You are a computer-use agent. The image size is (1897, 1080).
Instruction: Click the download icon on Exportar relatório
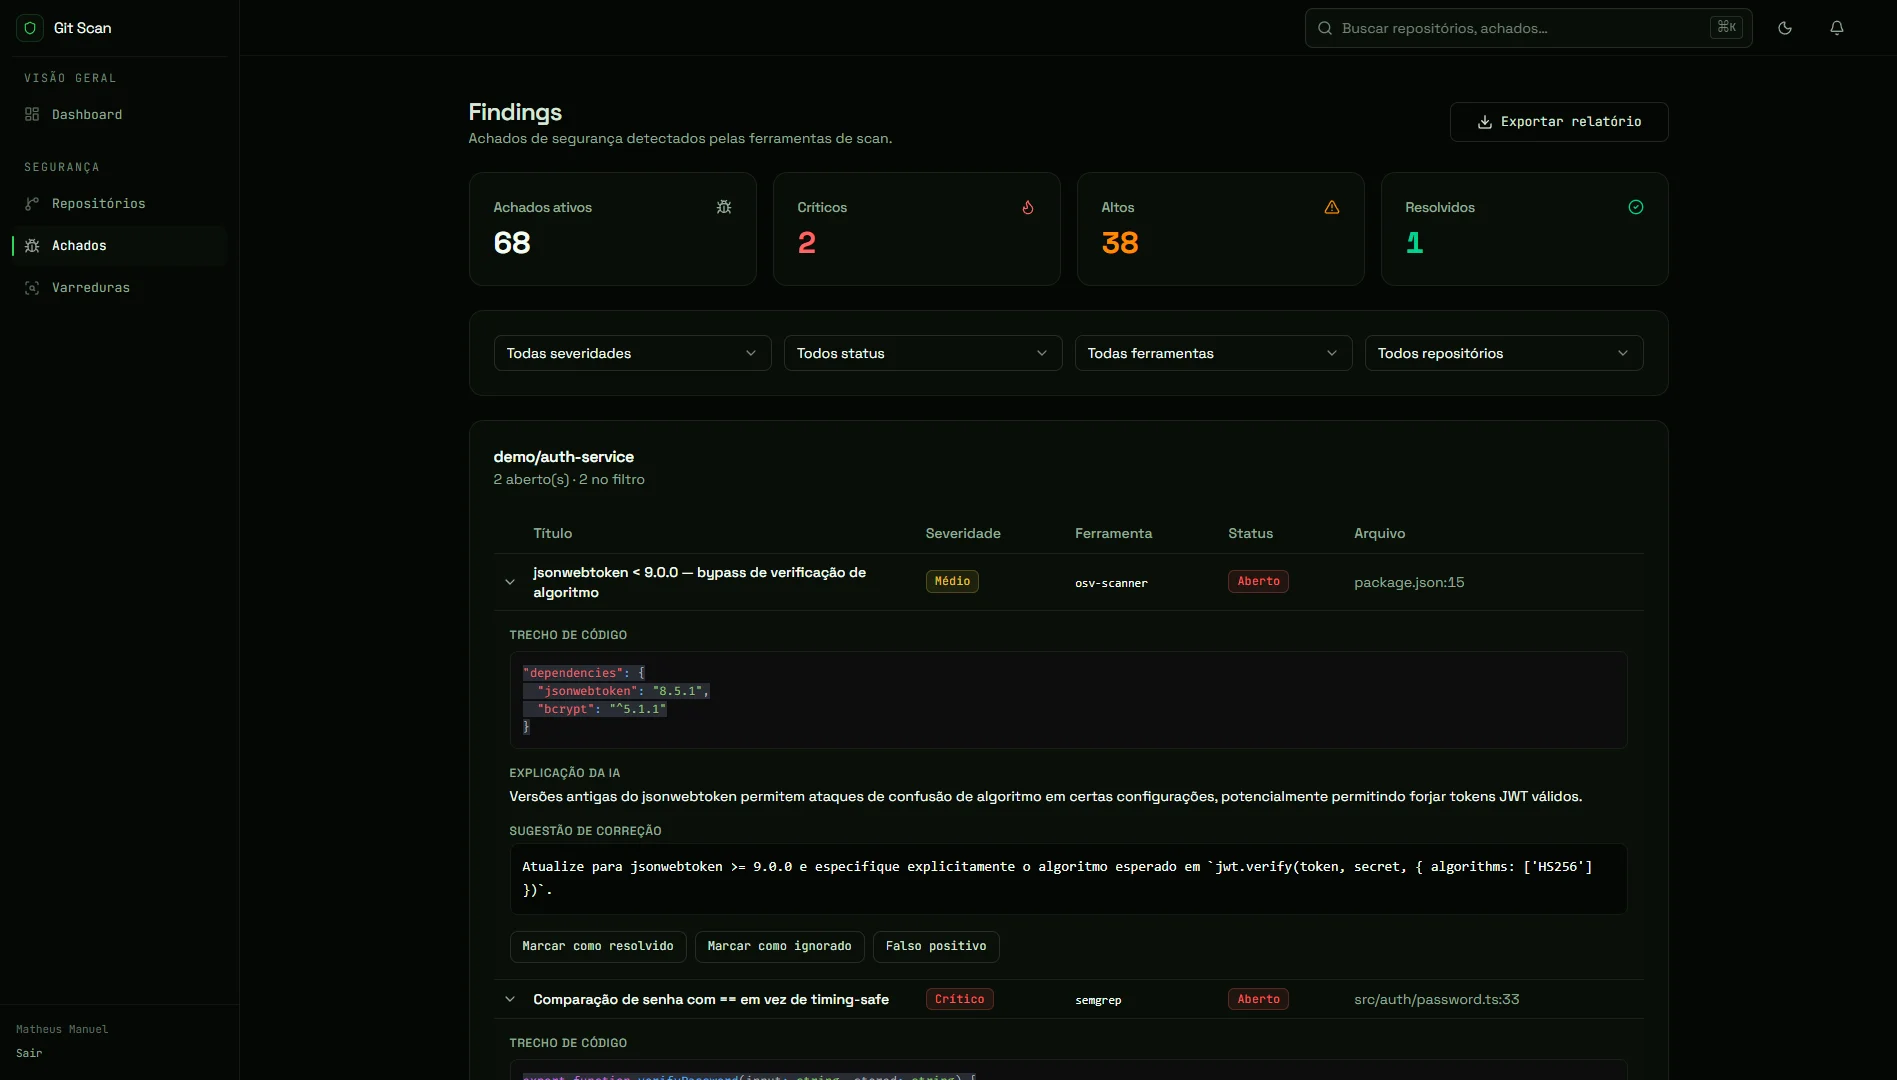click(x=1485, y=122)
